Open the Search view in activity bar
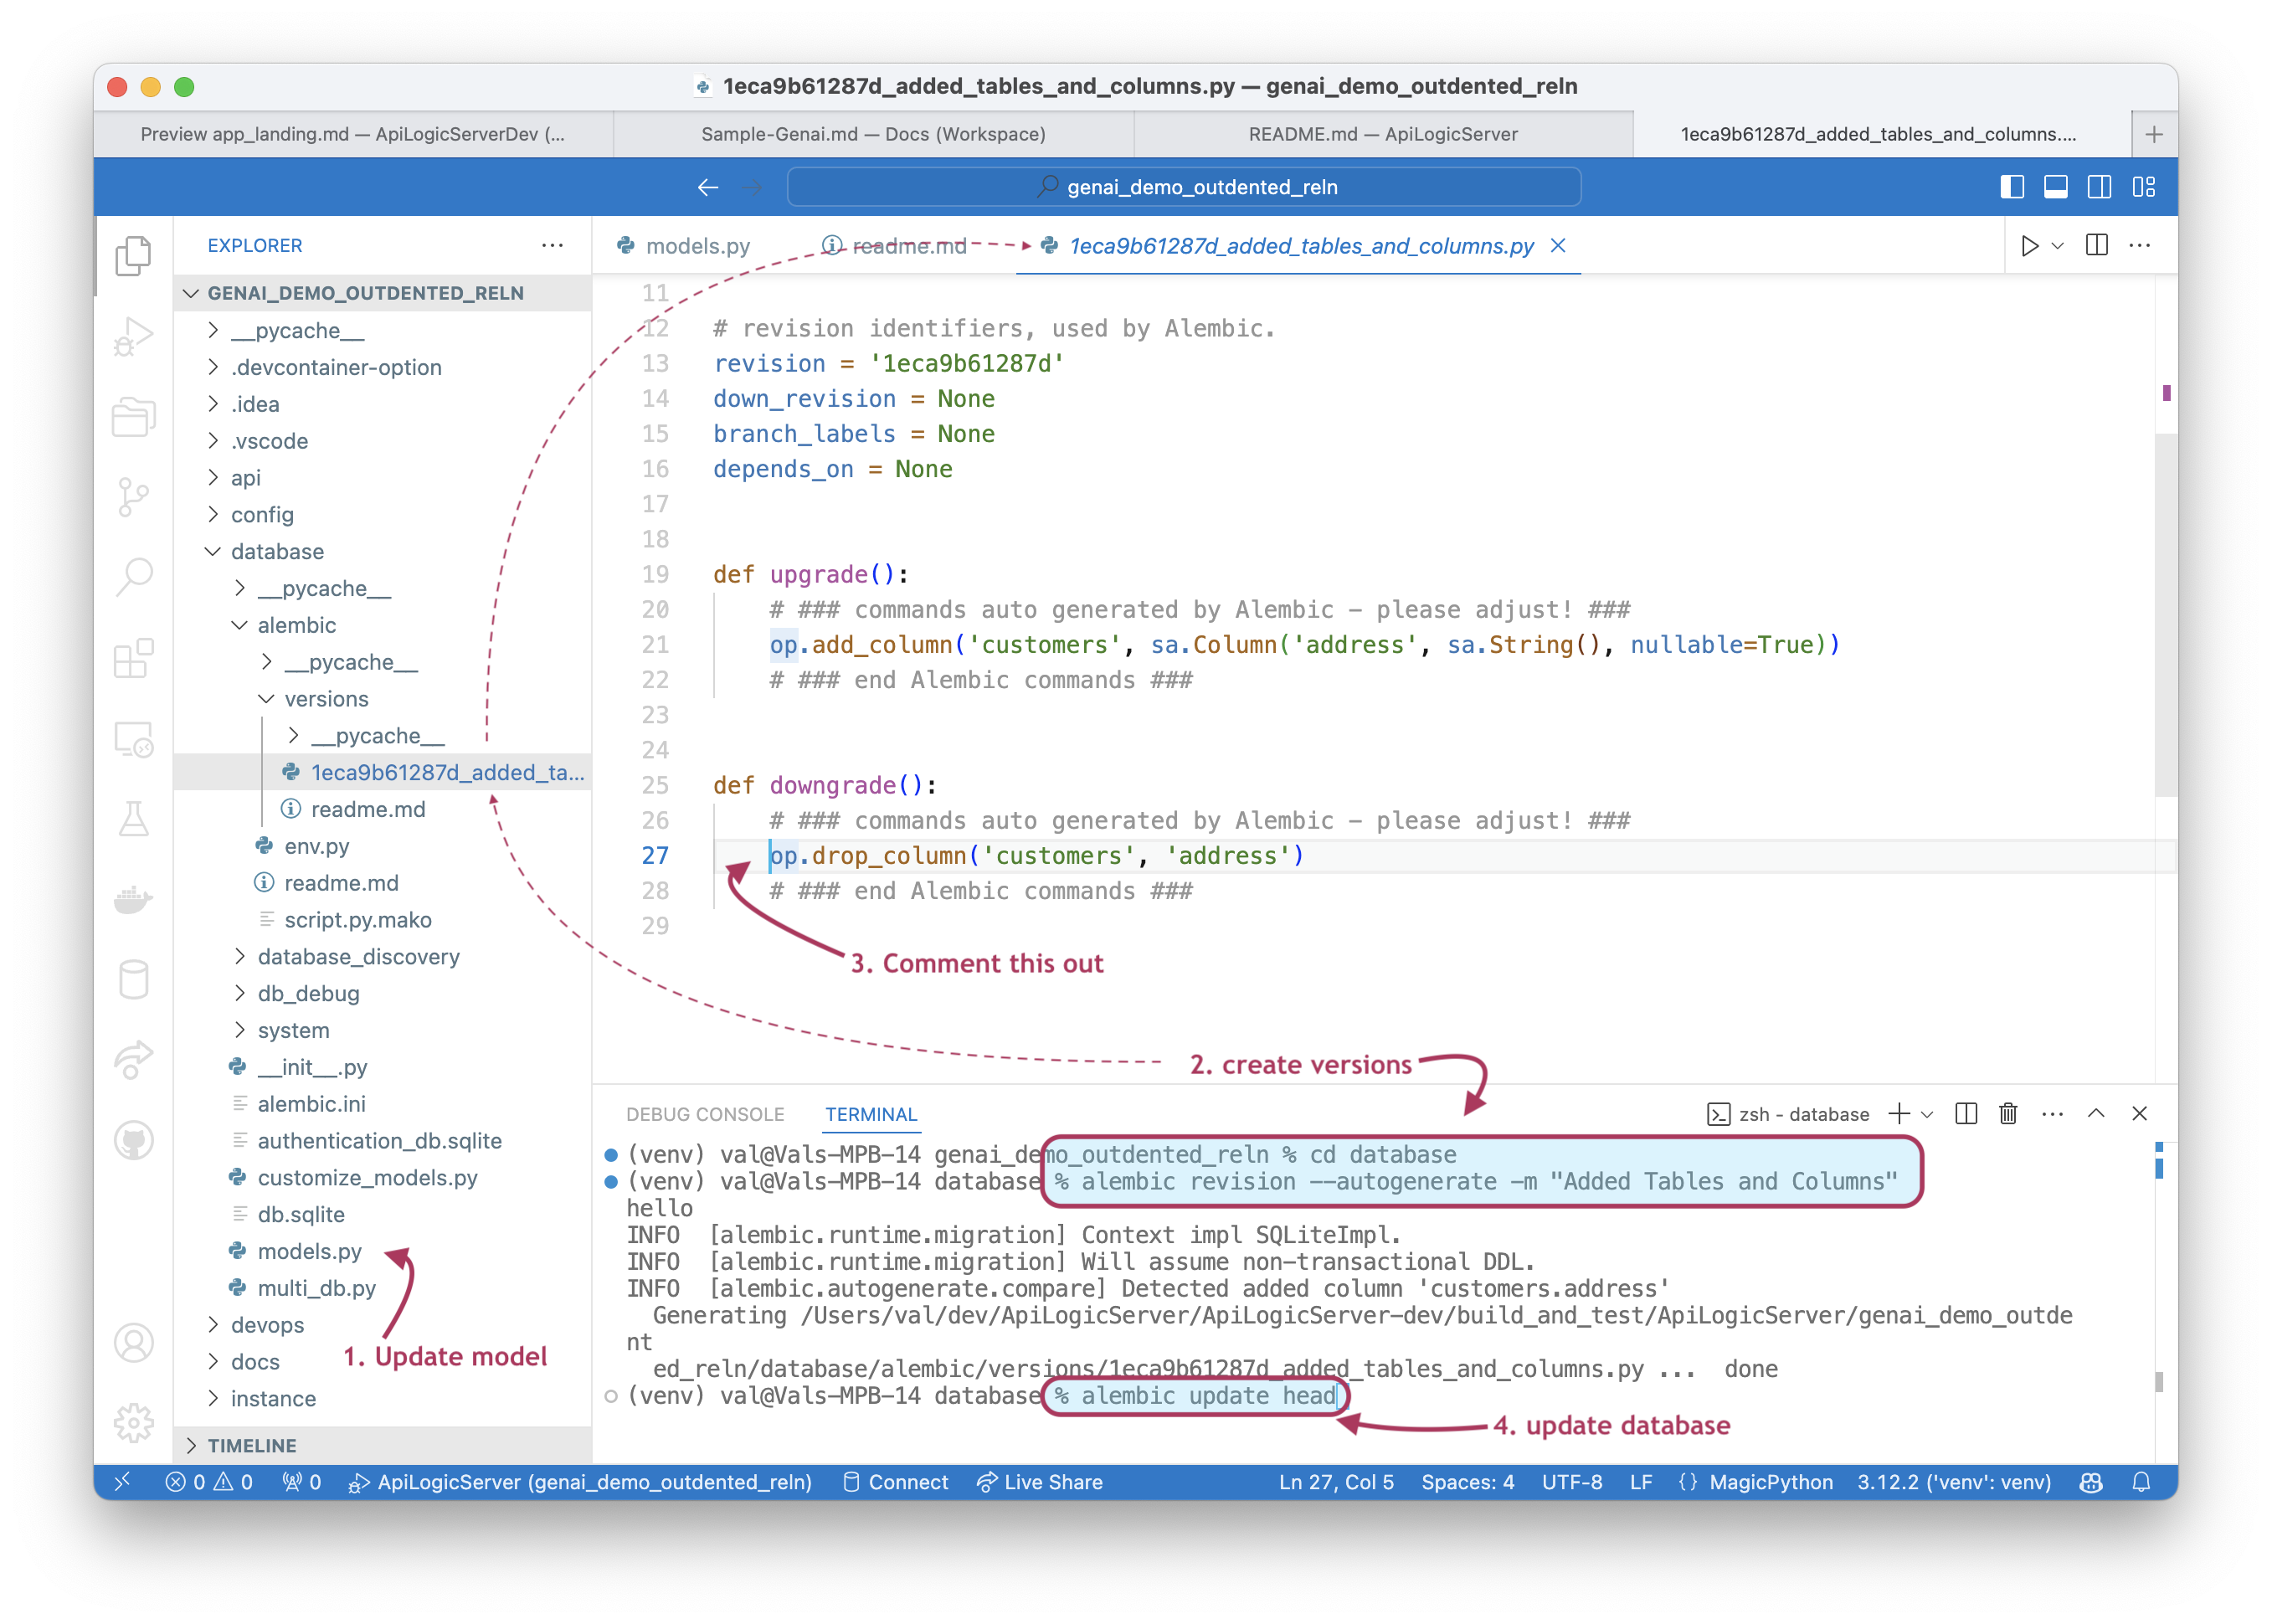 pos(133,577)
